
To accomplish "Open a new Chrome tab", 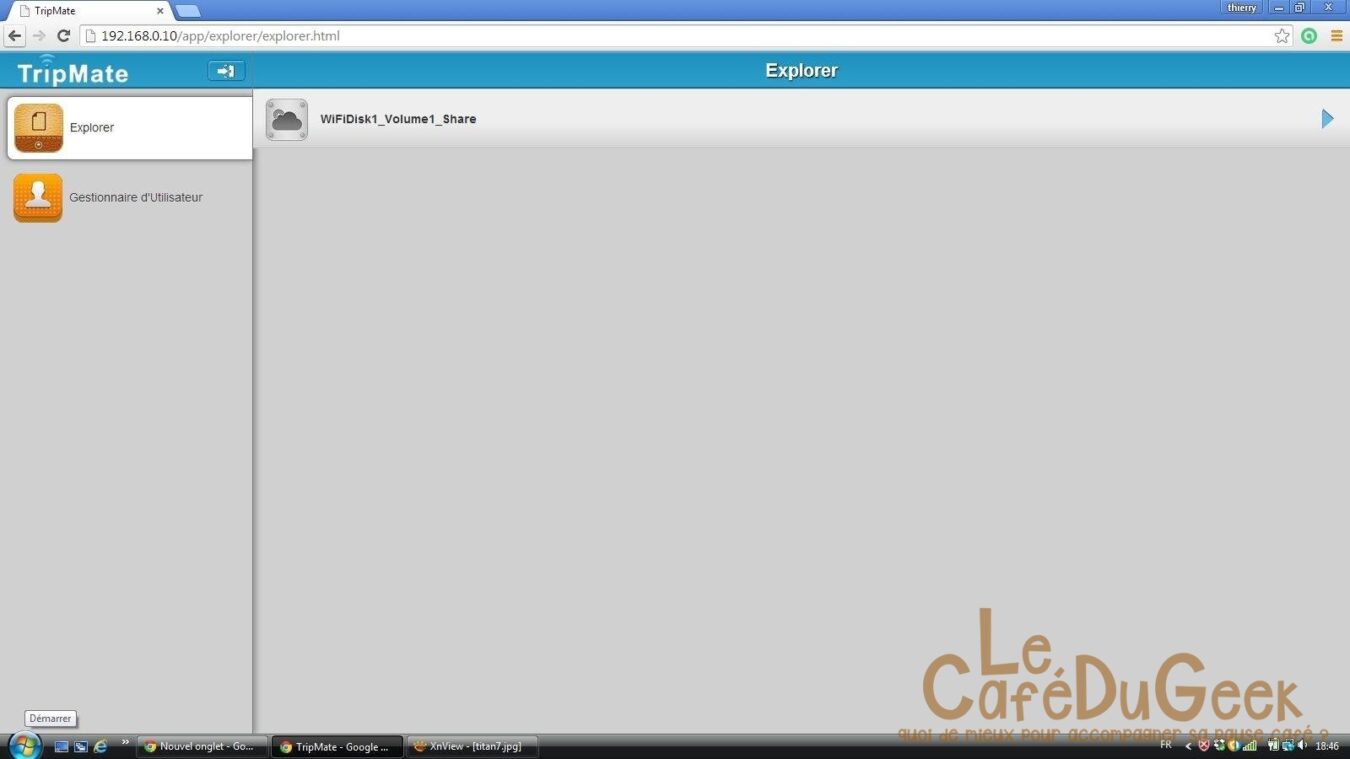I will click(x=188, y=11).
